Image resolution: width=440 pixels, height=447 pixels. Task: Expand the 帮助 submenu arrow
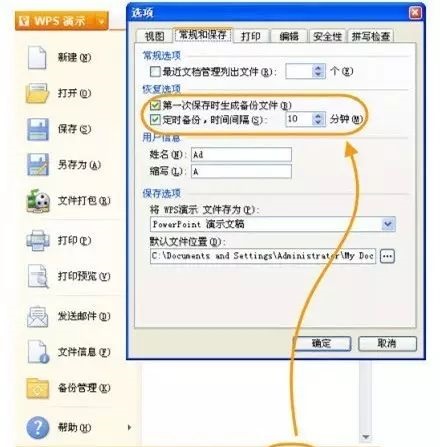[129, 427]
